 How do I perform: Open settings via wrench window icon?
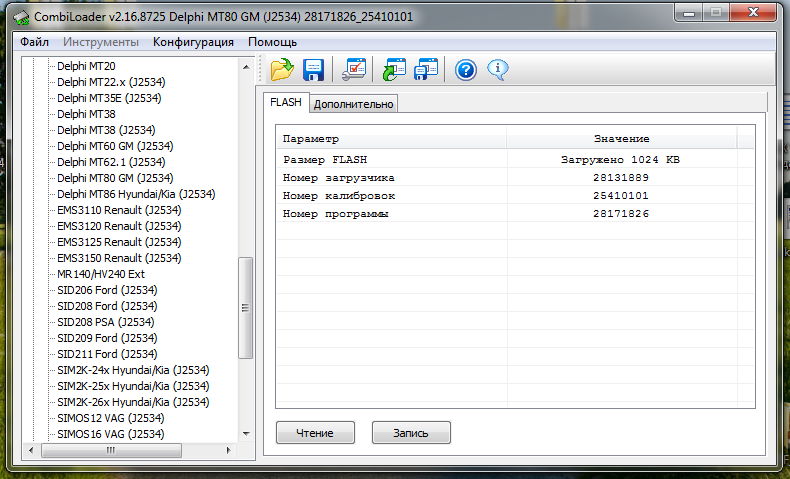coord(354,70)
